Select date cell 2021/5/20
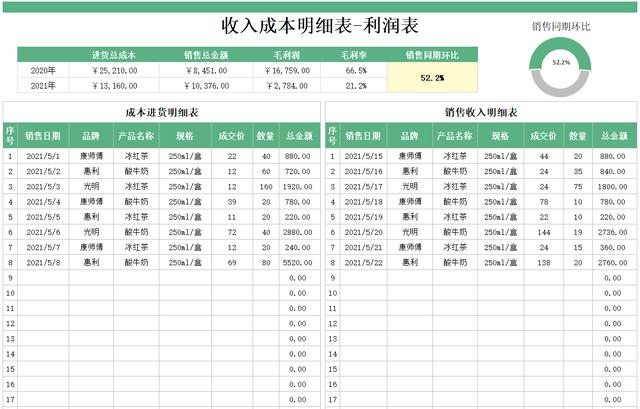Viewport: 640px width, 409px height. tap(363, 232)
